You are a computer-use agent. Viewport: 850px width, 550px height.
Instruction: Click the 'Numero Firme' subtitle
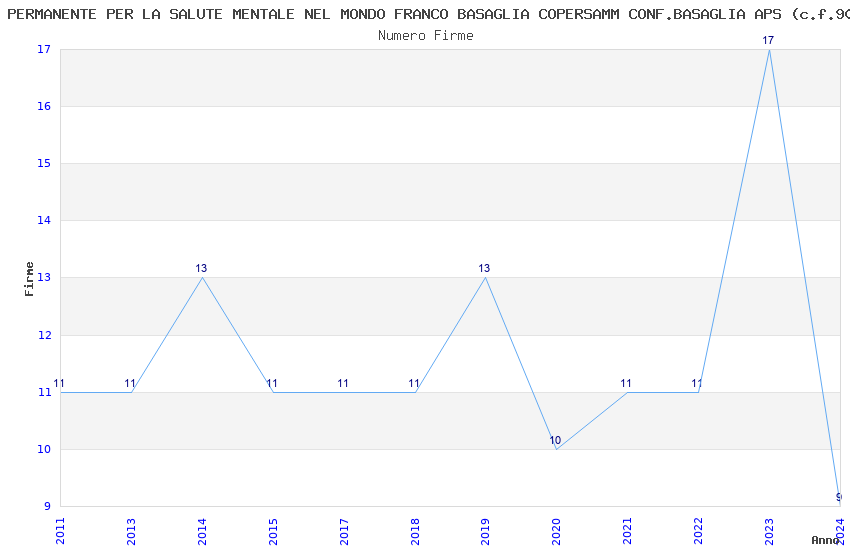click(426, 36)
